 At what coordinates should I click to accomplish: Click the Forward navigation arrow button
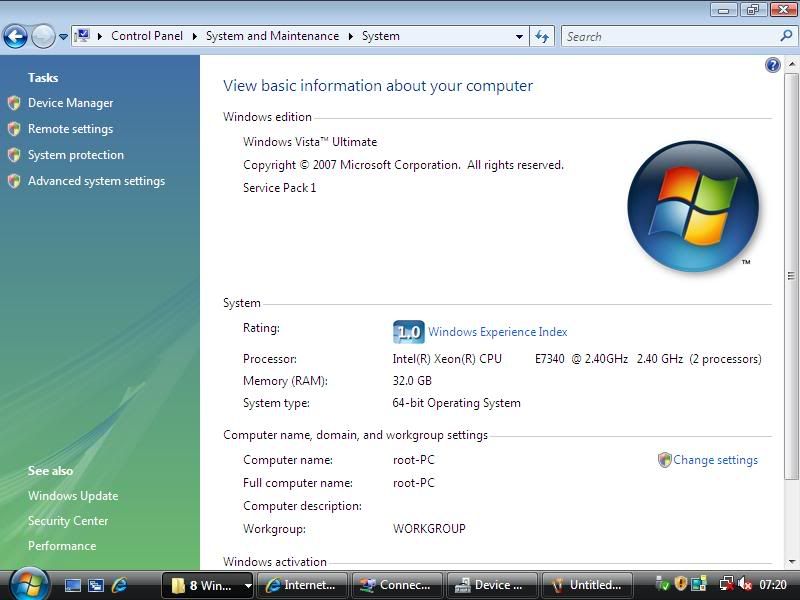[x=43, y=36]
